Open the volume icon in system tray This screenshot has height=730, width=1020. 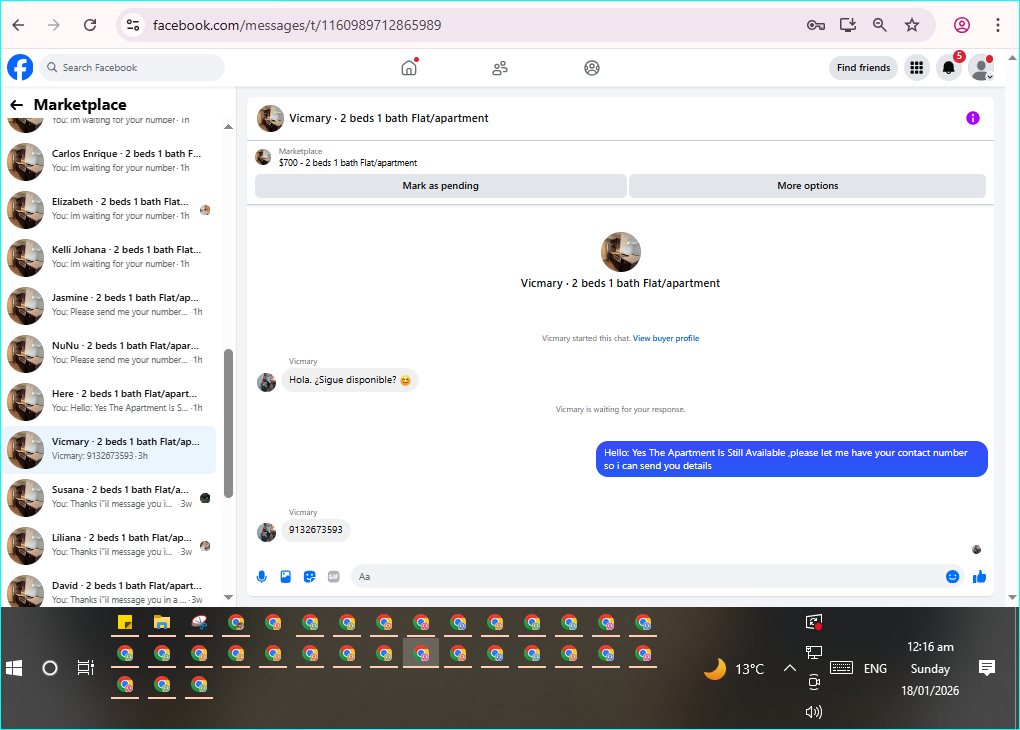[814, 712]
